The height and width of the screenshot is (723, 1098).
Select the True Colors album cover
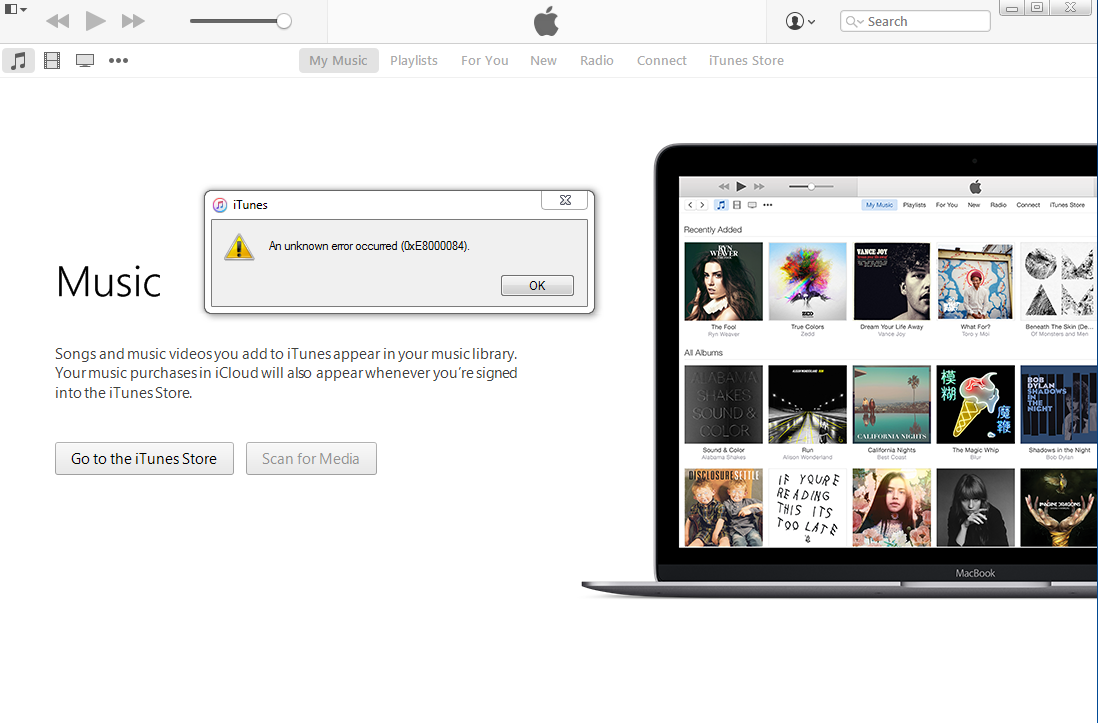tap(807, 282)
